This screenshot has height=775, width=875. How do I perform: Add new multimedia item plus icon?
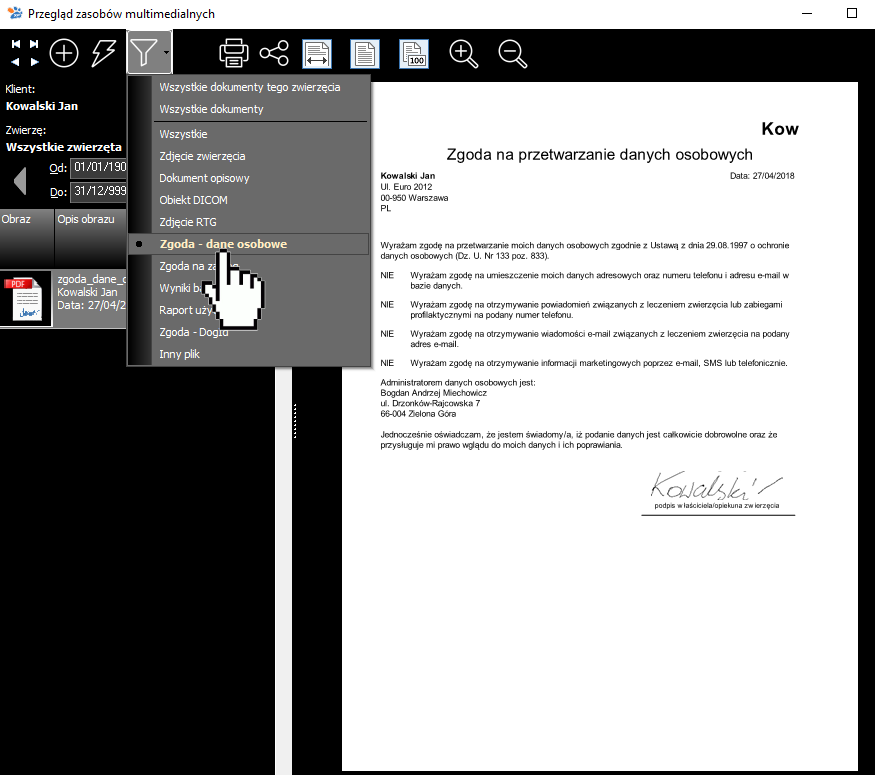(x=64, y=53)
